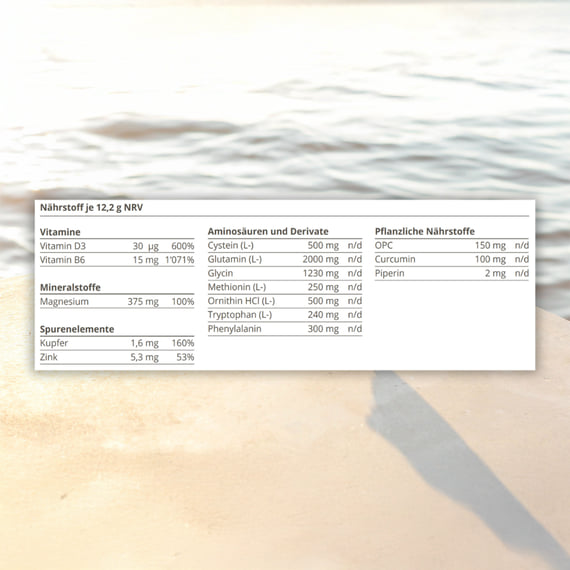Click the Phenylalanin row
Image resolution: width=570 pixels, height=570 pixels.
pyautogui.click(x=285, y=329)
